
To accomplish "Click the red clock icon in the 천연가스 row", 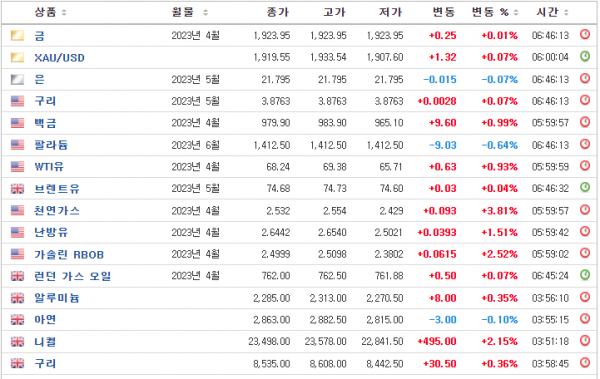I will (x=585, y=209).
